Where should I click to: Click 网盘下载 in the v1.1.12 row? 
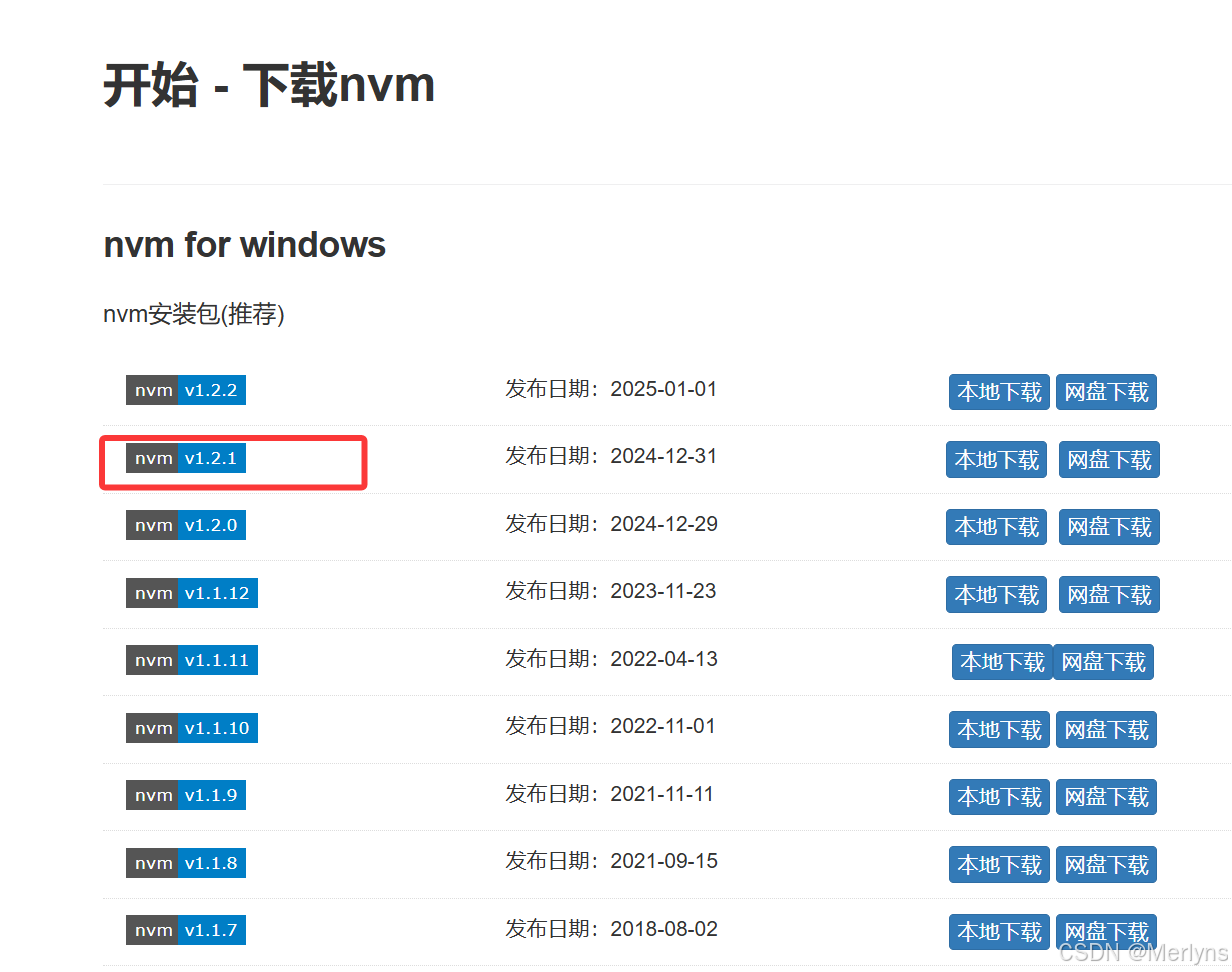(x=1109, y=595)
